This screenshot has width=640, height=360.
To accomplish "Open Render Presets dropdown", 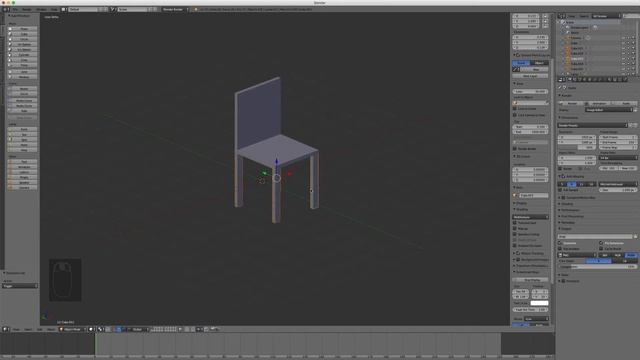I will pos(593,125).
